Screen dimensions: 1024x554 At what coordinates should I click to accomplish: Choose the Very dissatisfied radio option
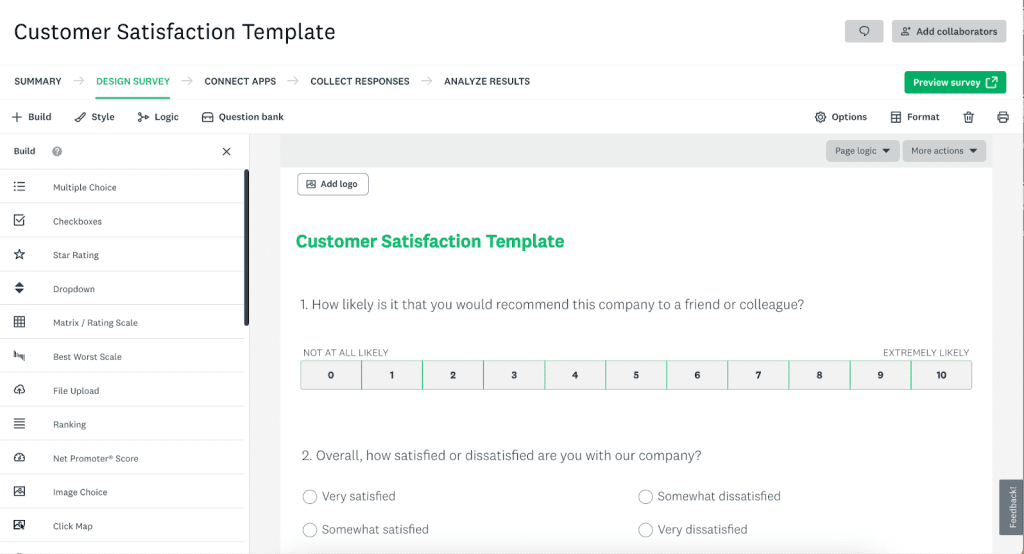pyautogui.click(x=646, y=530)
